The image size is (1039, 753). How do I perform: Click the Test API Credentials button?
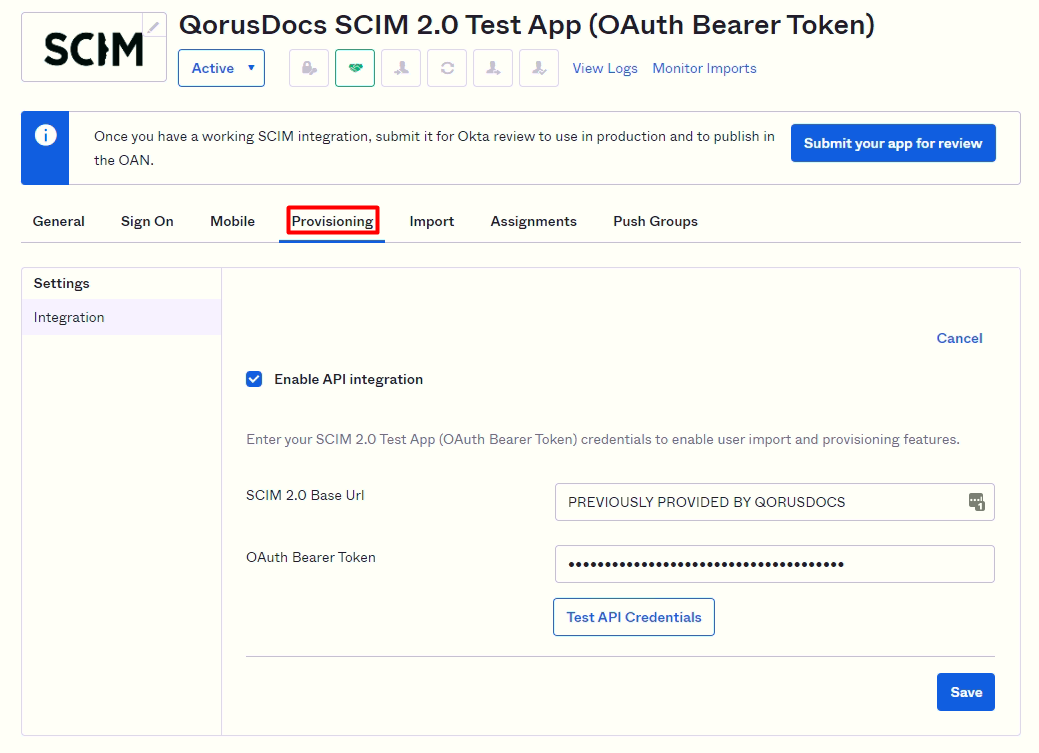point(634,617)
